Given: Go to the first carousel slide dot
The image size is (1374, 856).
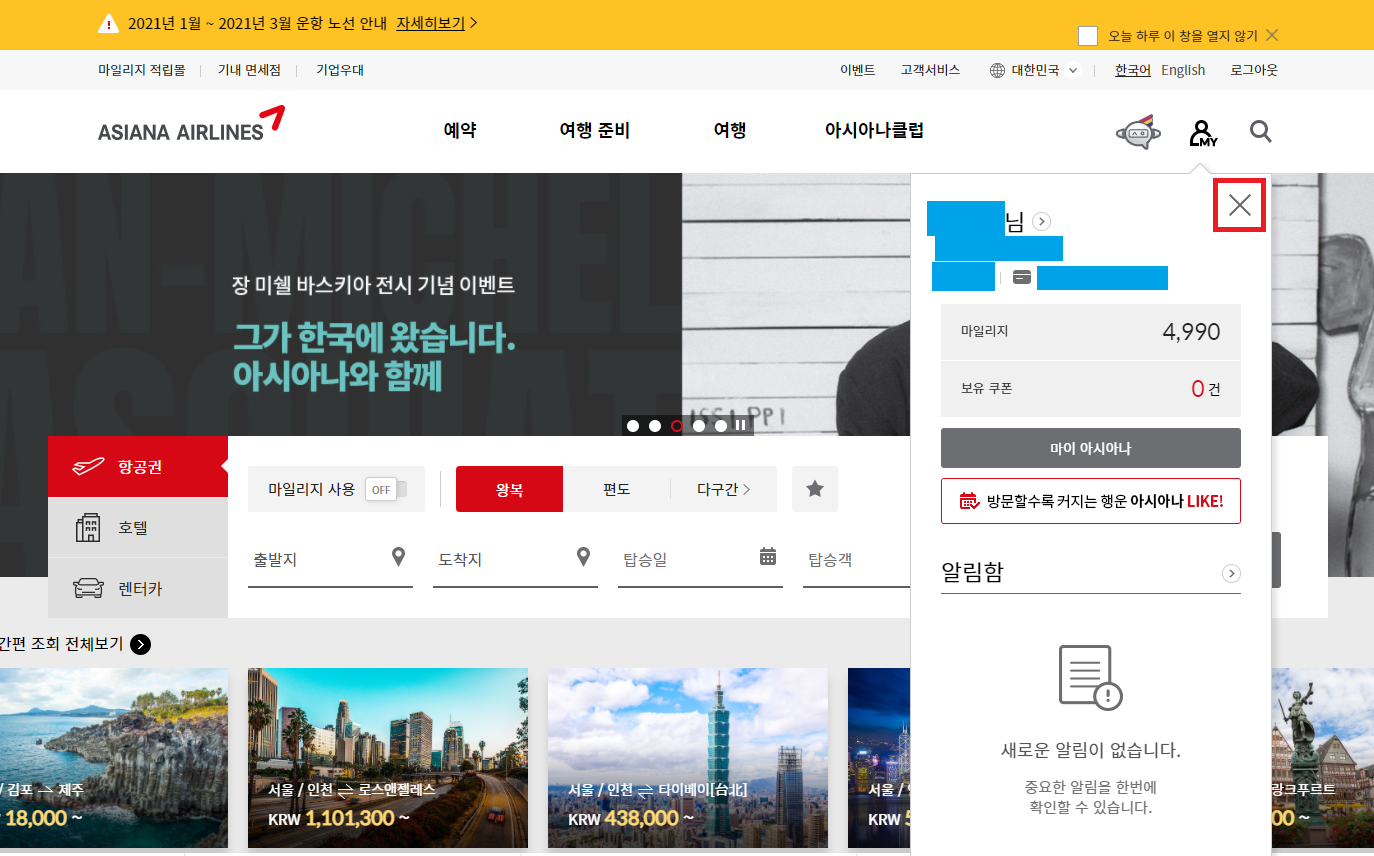Looking at the screenshot, I should coord(633,426).
